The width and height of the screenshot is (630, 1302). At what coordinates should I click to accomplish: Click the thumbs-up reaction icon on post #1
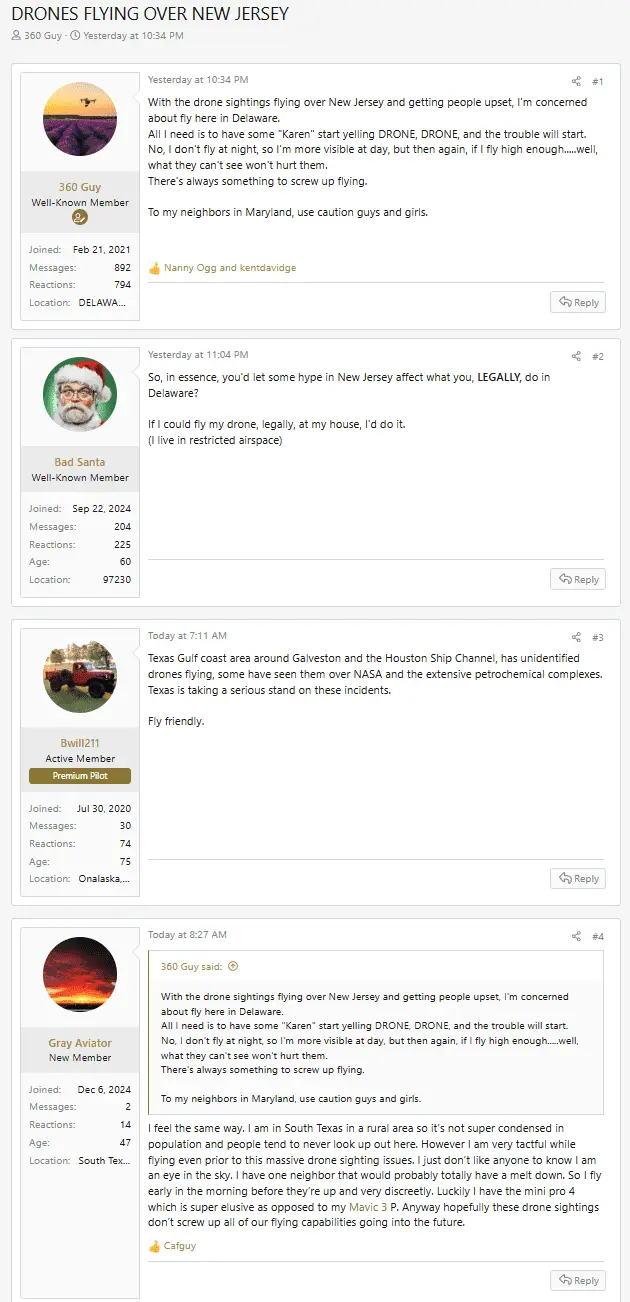[x=154, y=268]
